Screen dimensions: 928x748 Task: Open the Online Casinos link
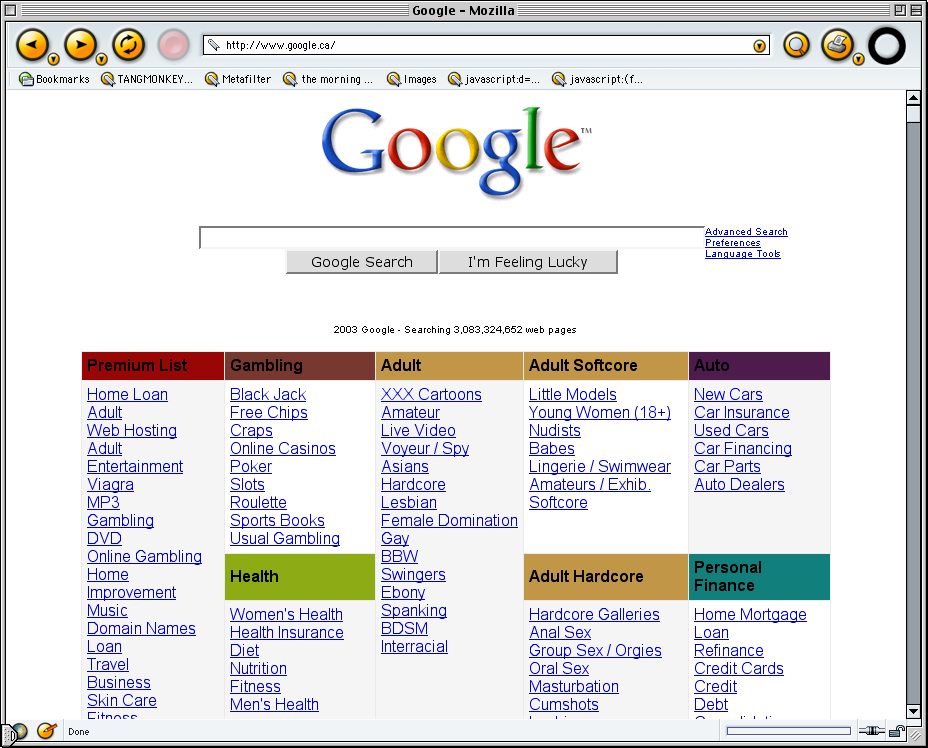[x=283, y=449]
